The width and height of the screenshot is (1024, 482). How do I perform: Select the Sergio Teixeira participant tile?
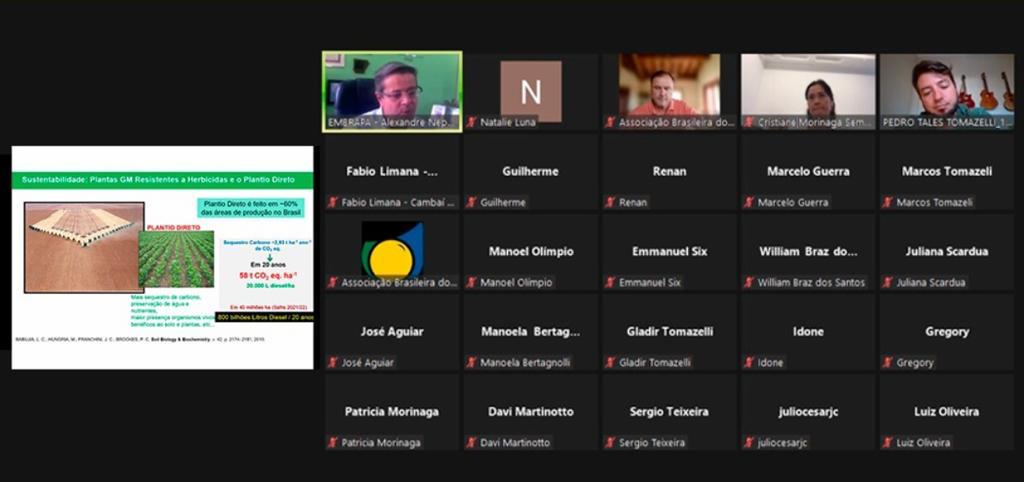(669, 412)
